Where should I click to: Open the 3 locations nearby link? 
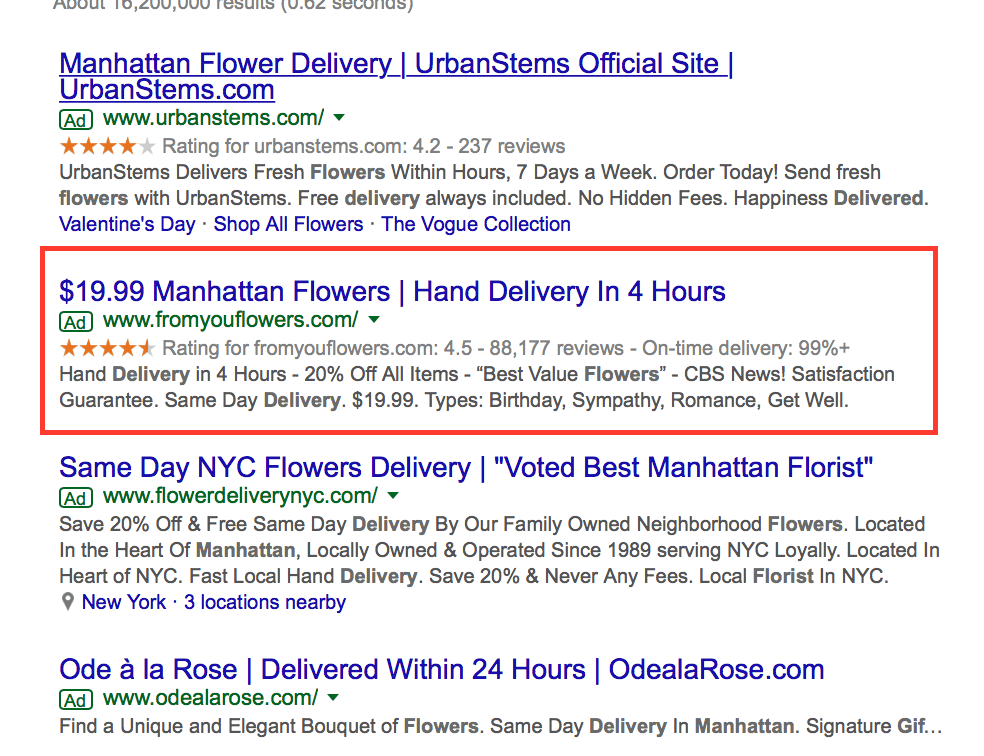pyautogui.click(x=265, y=602)
